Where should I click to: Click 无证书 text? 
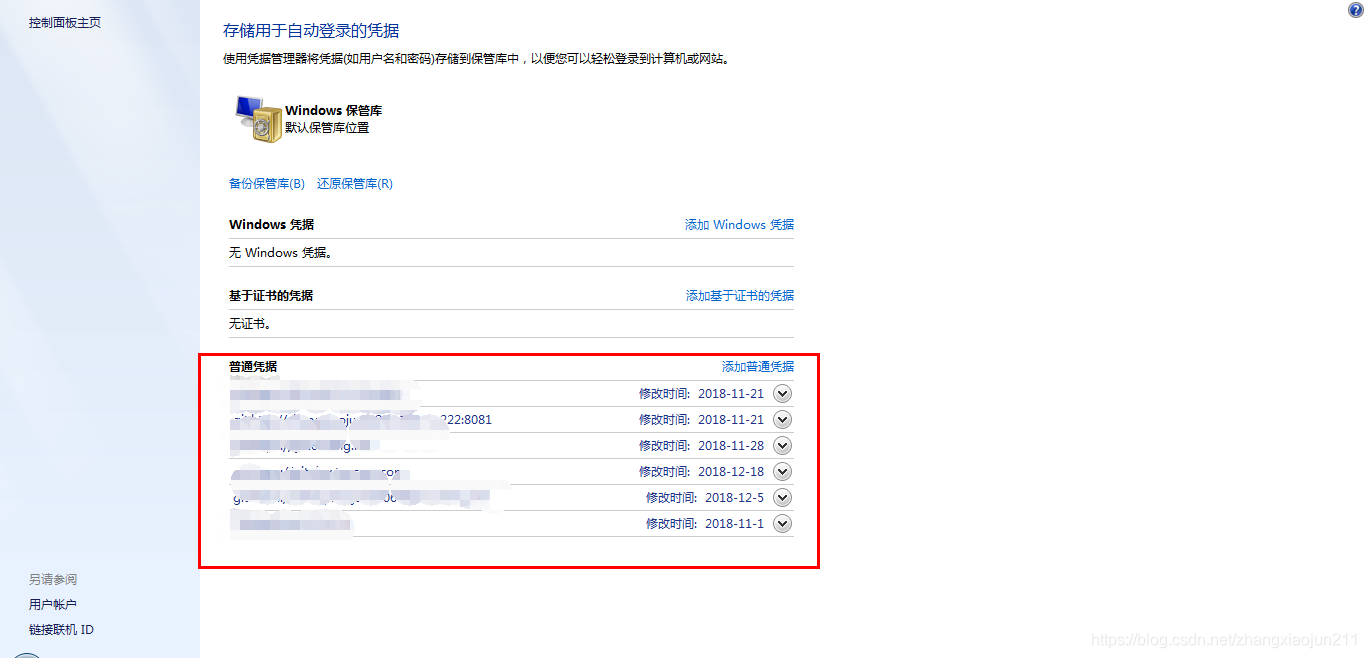[250, 324]
